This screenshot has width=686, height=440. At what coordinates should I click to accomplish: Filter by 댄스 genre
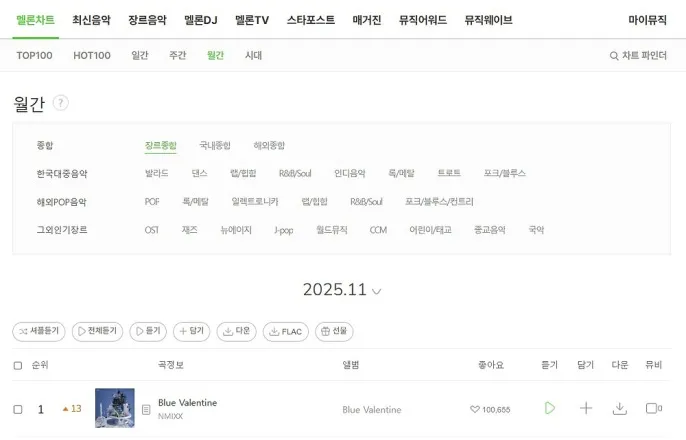click(x=199, y=173)
